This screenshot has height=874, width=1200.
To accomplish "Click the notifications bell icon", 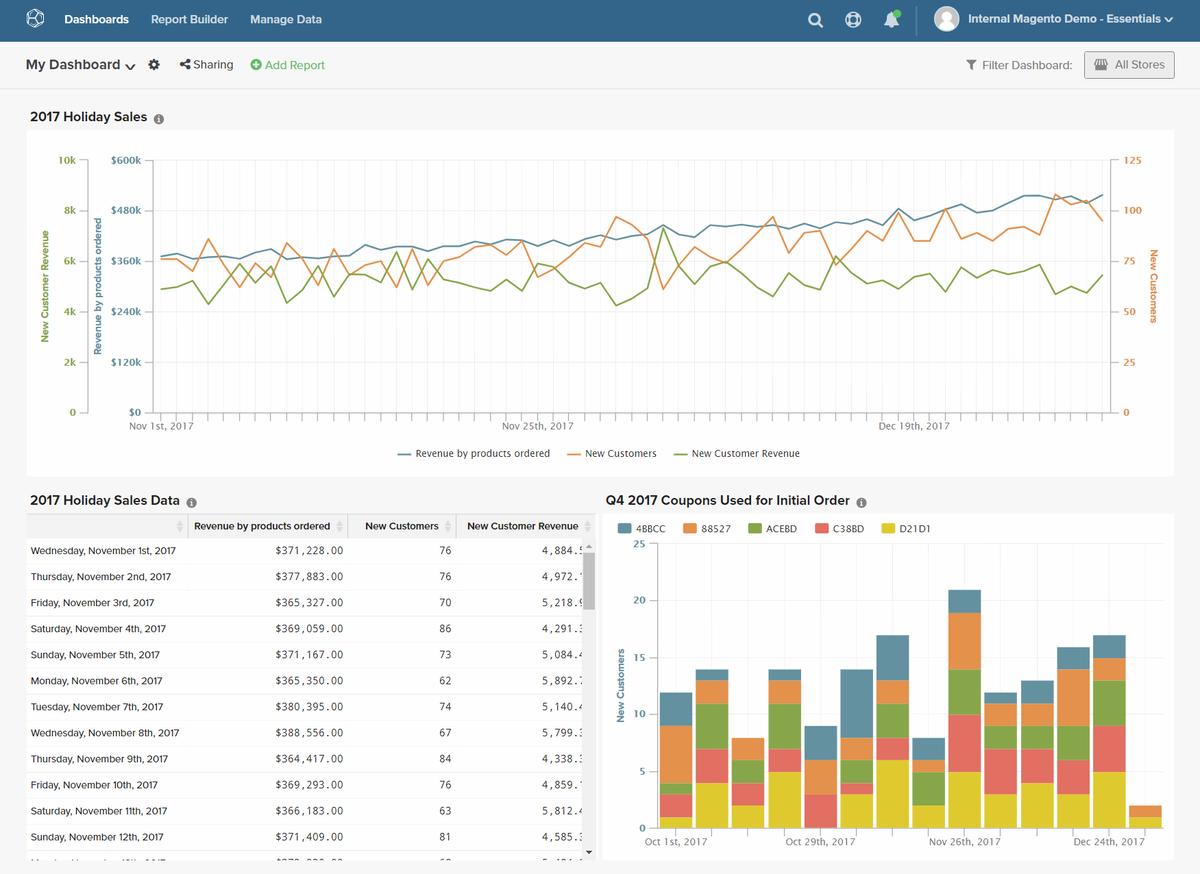I will pos(891,19).
